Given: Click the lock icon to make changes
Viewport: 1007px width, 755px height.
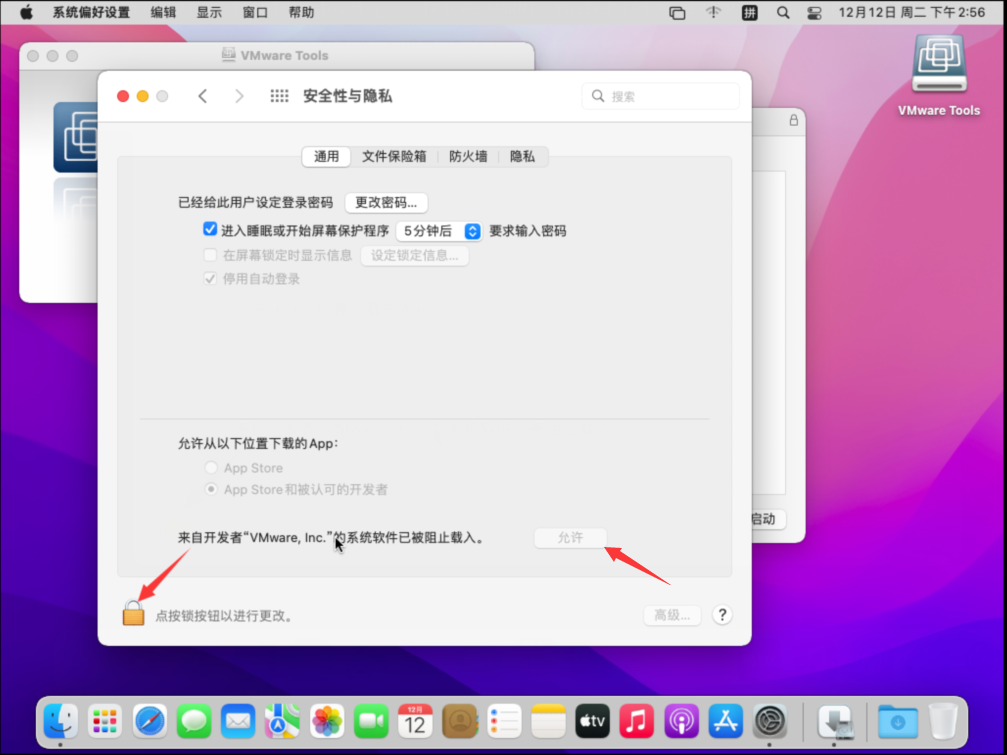Looking at the screenshot, I should click(134, 613).
